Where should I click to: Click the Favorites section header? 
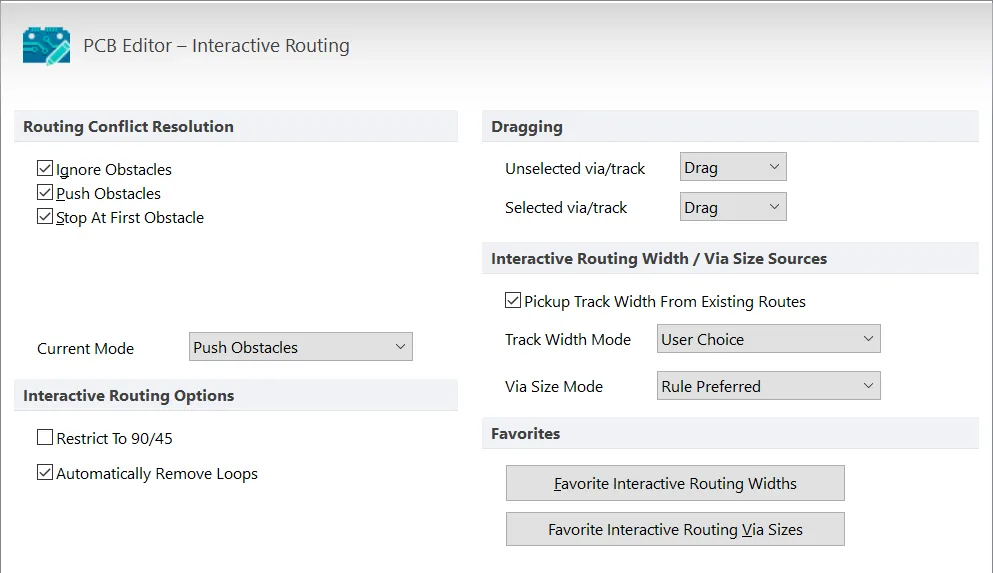526,434
